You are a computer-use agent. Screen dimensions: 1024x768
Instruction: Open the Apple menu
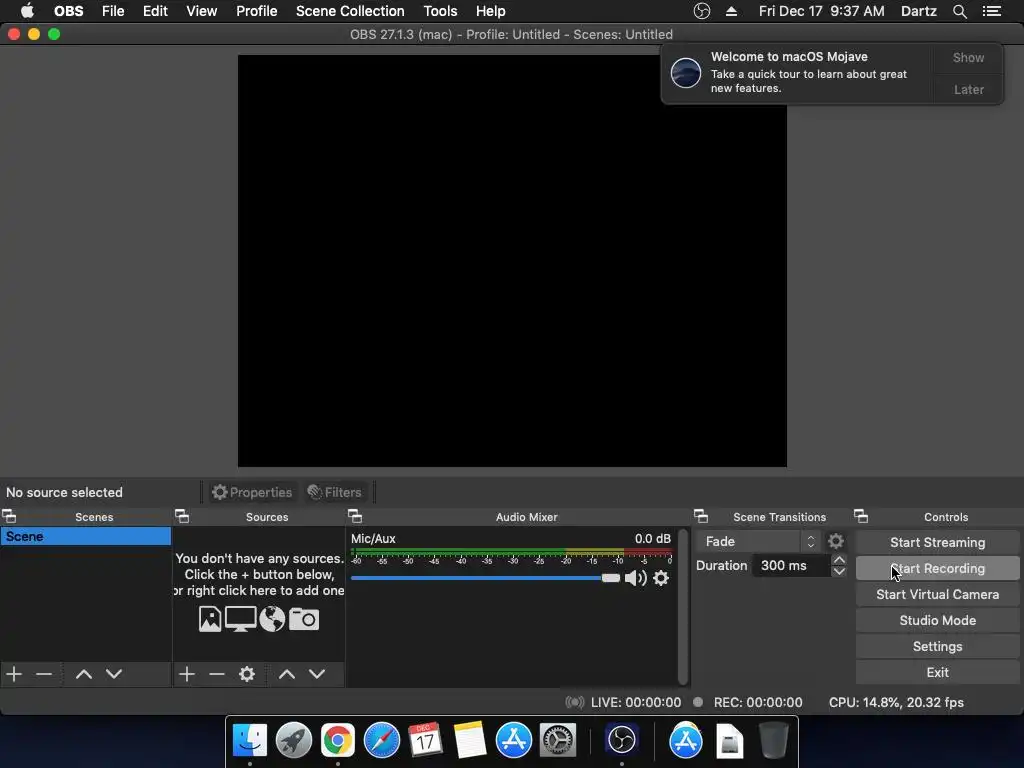pyautogui.click(x=27, y=11)
